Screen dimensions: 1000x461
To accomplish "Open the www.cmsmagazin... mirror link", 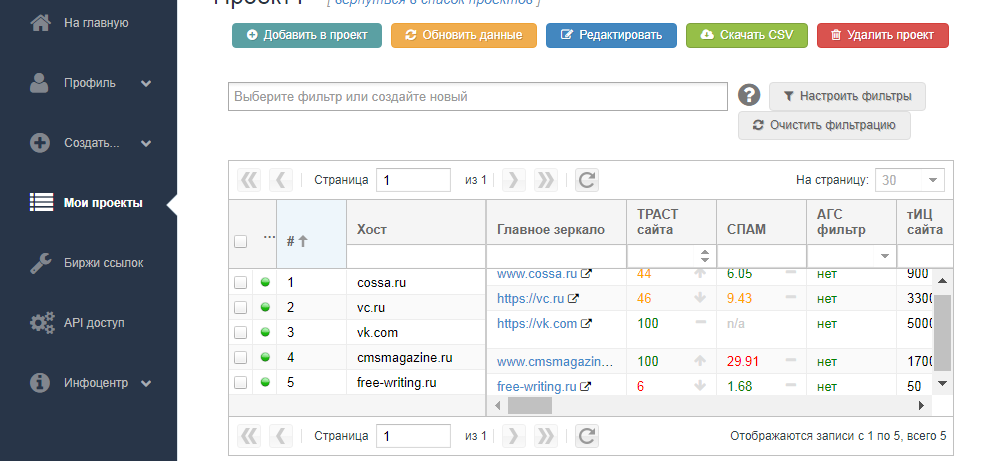I will 555,362.
